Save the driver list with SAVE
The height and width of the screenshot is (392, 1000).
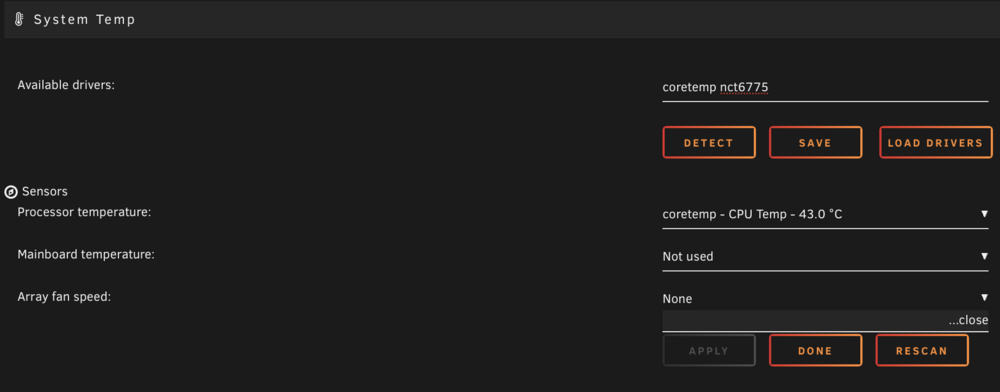click(815, 143)
